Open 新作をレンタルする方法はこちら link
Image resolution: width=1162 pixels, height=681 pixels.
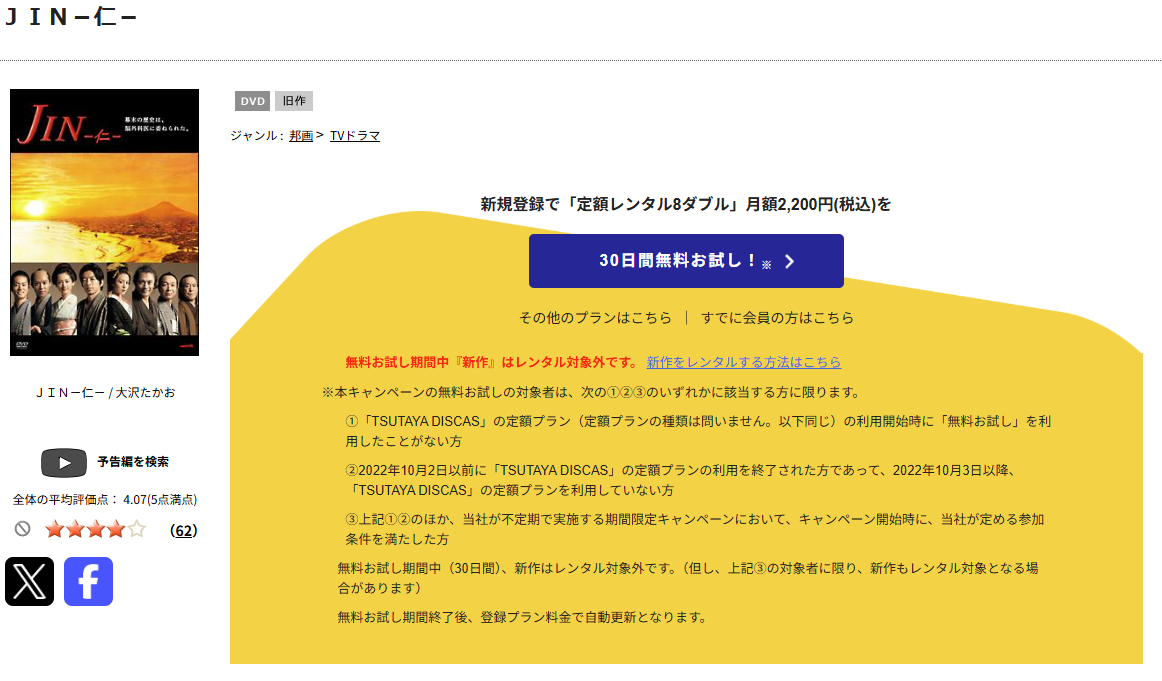[x=744, y=362]
